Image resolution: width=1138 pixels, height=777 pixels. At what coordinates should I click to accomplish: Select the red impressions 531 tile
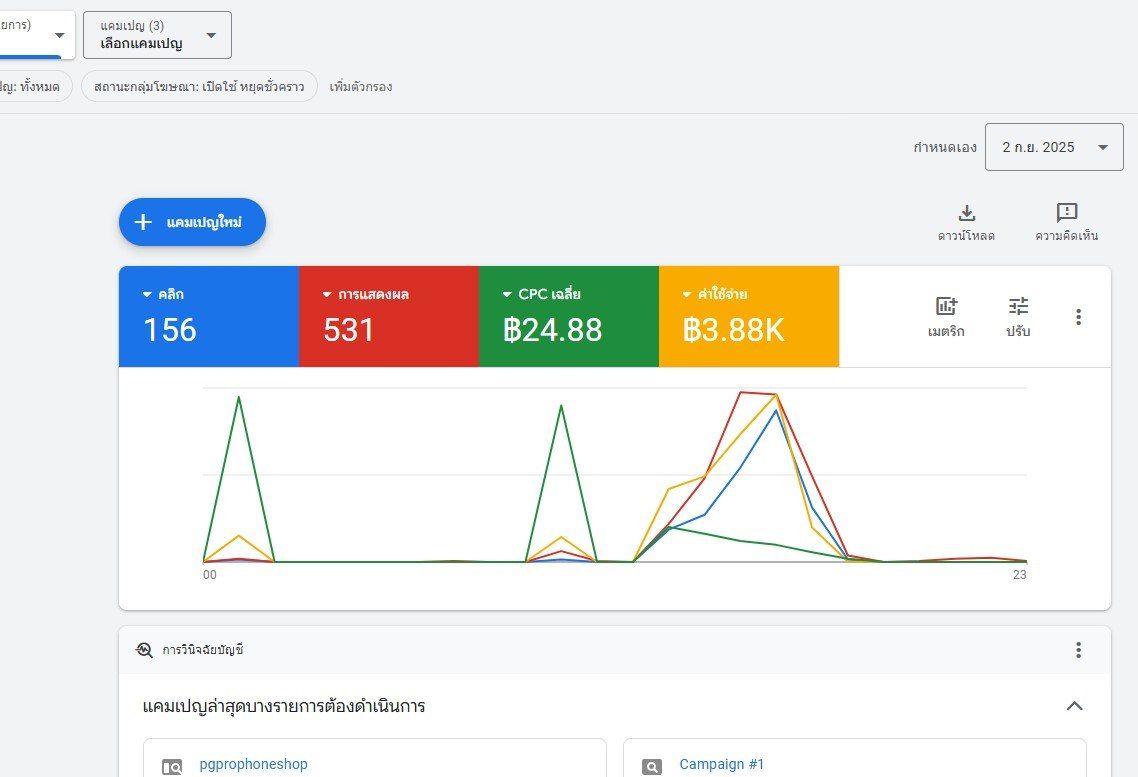point(389,316)
